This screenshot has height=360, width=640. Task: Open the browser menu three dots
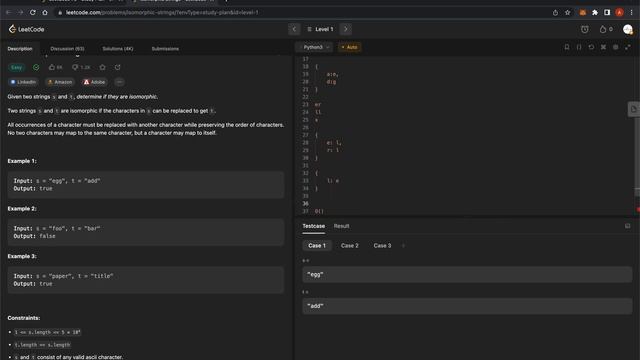click(x=631, y=13)
